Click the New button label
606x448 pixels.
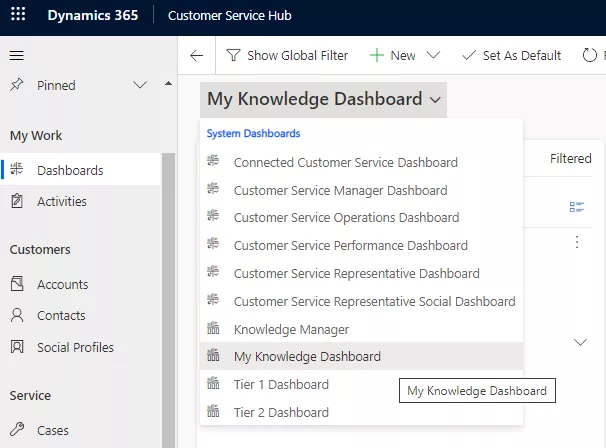click(x=403, y=55)
